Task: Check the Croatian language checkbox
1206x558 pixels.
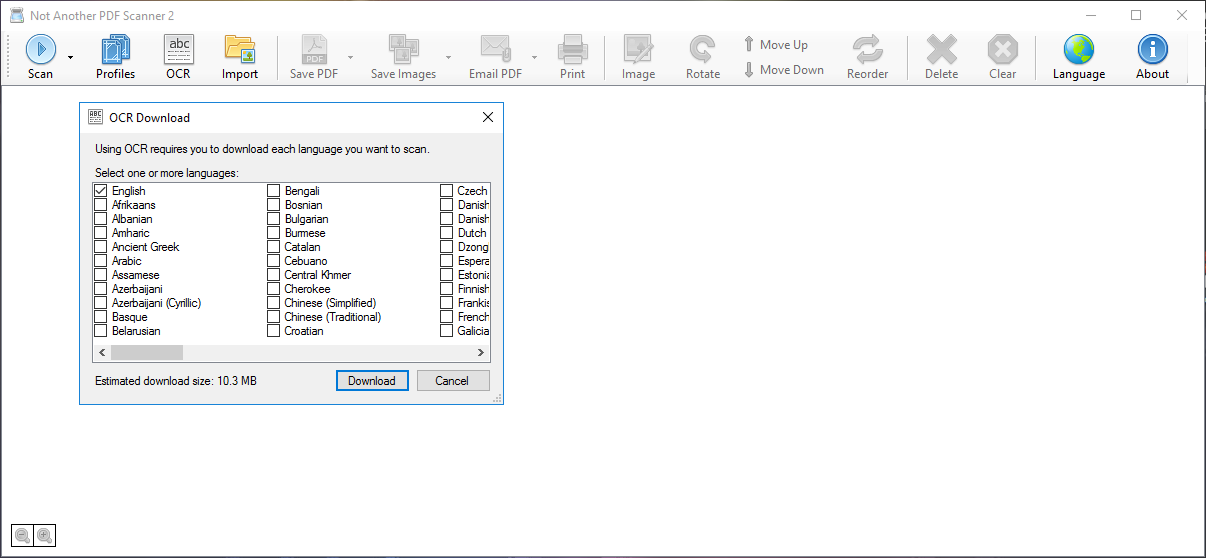Action: (x=273, y=330)
